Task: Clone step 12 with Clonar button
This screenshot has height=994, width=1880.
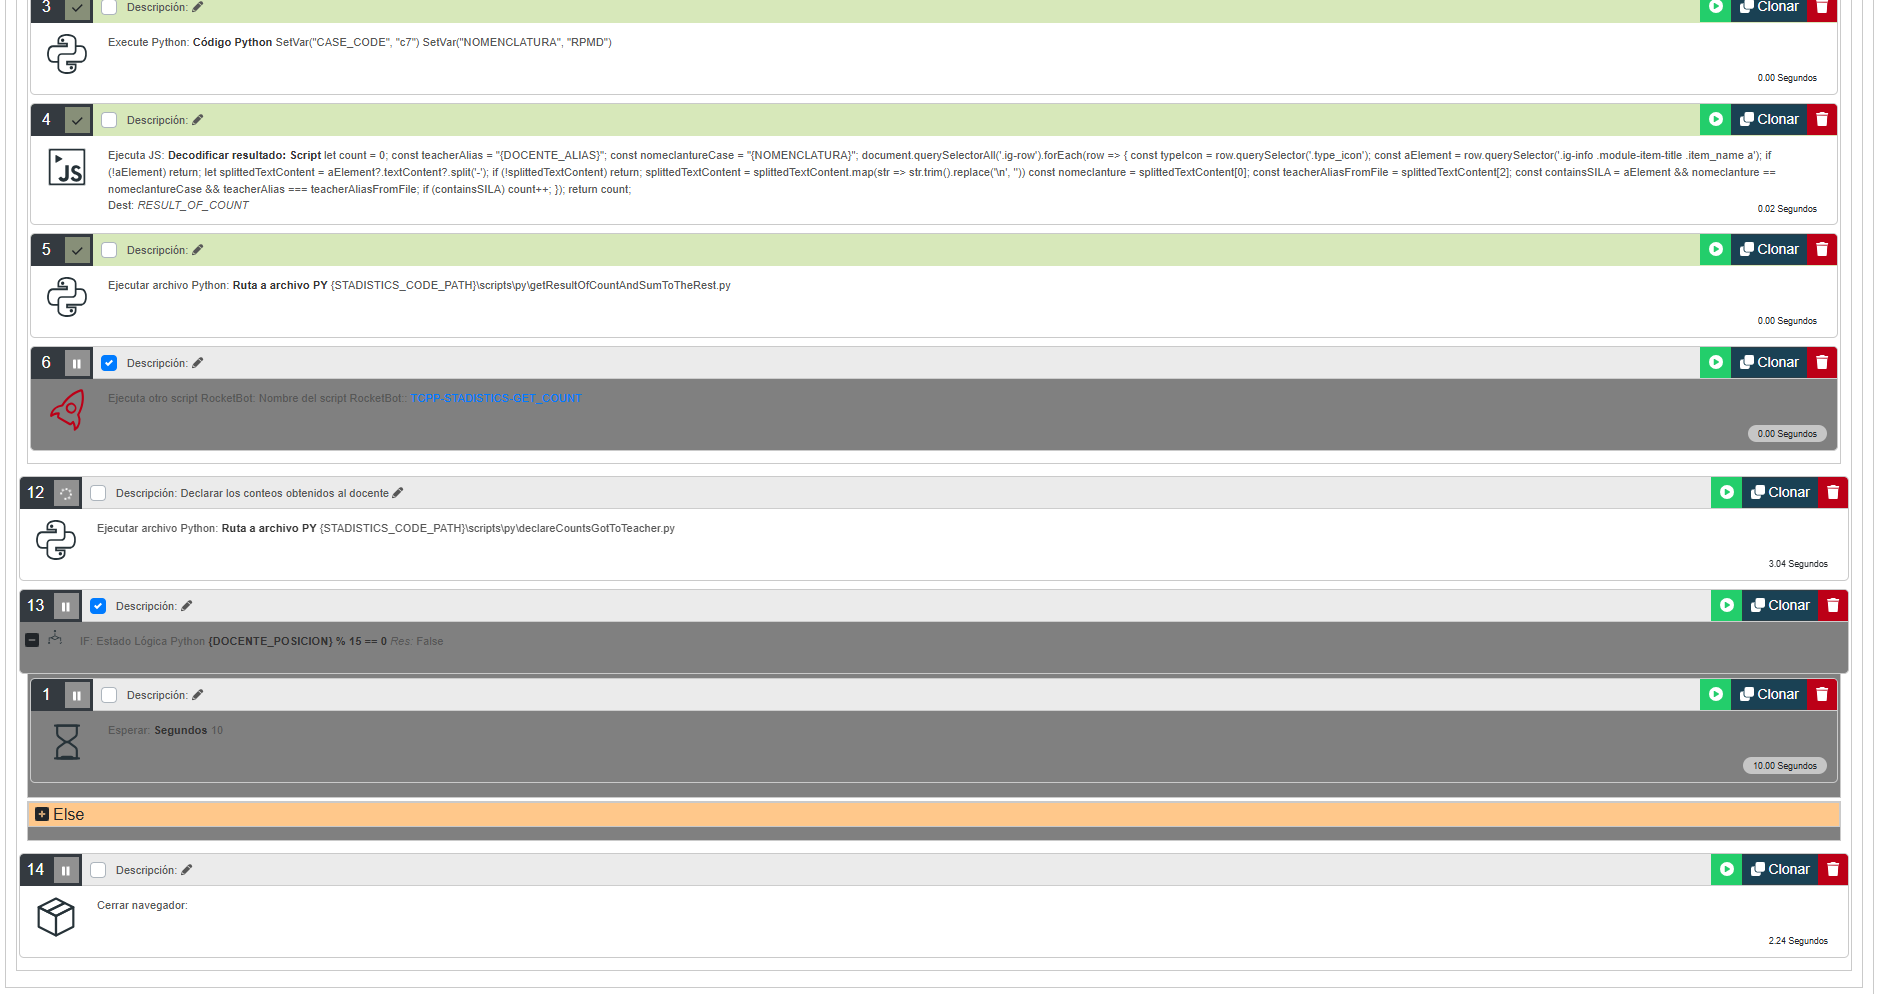Action: (1780, 493)
